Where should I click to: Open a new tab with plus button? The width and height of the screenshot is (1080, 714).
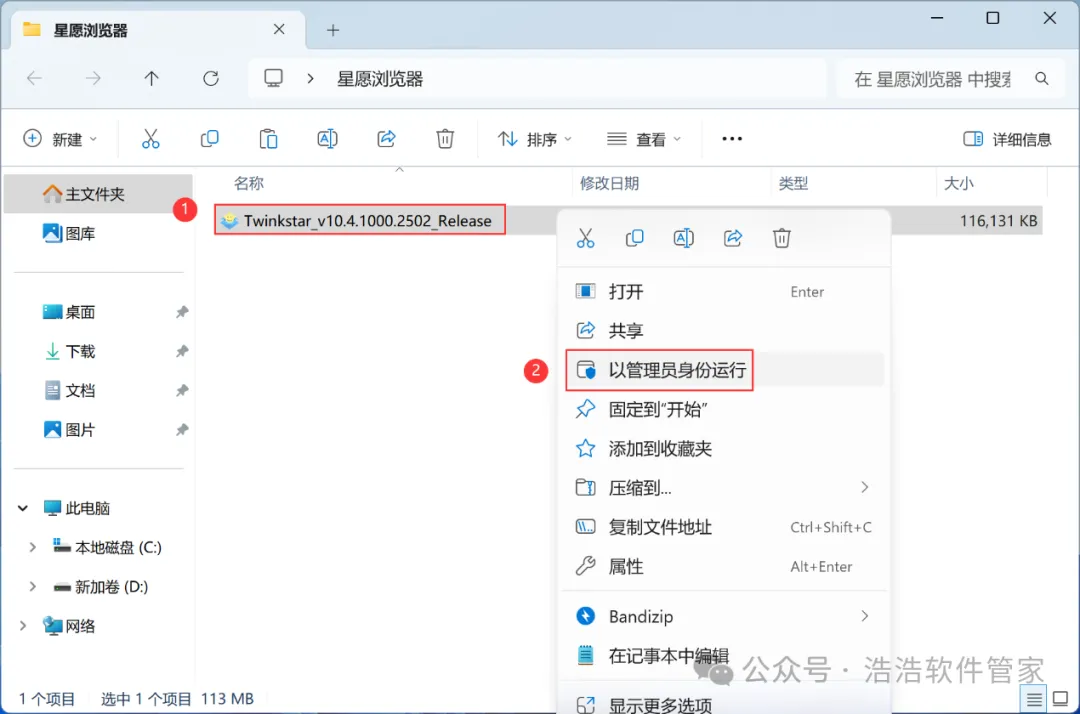pyautogui.click(x=333, y=30)
